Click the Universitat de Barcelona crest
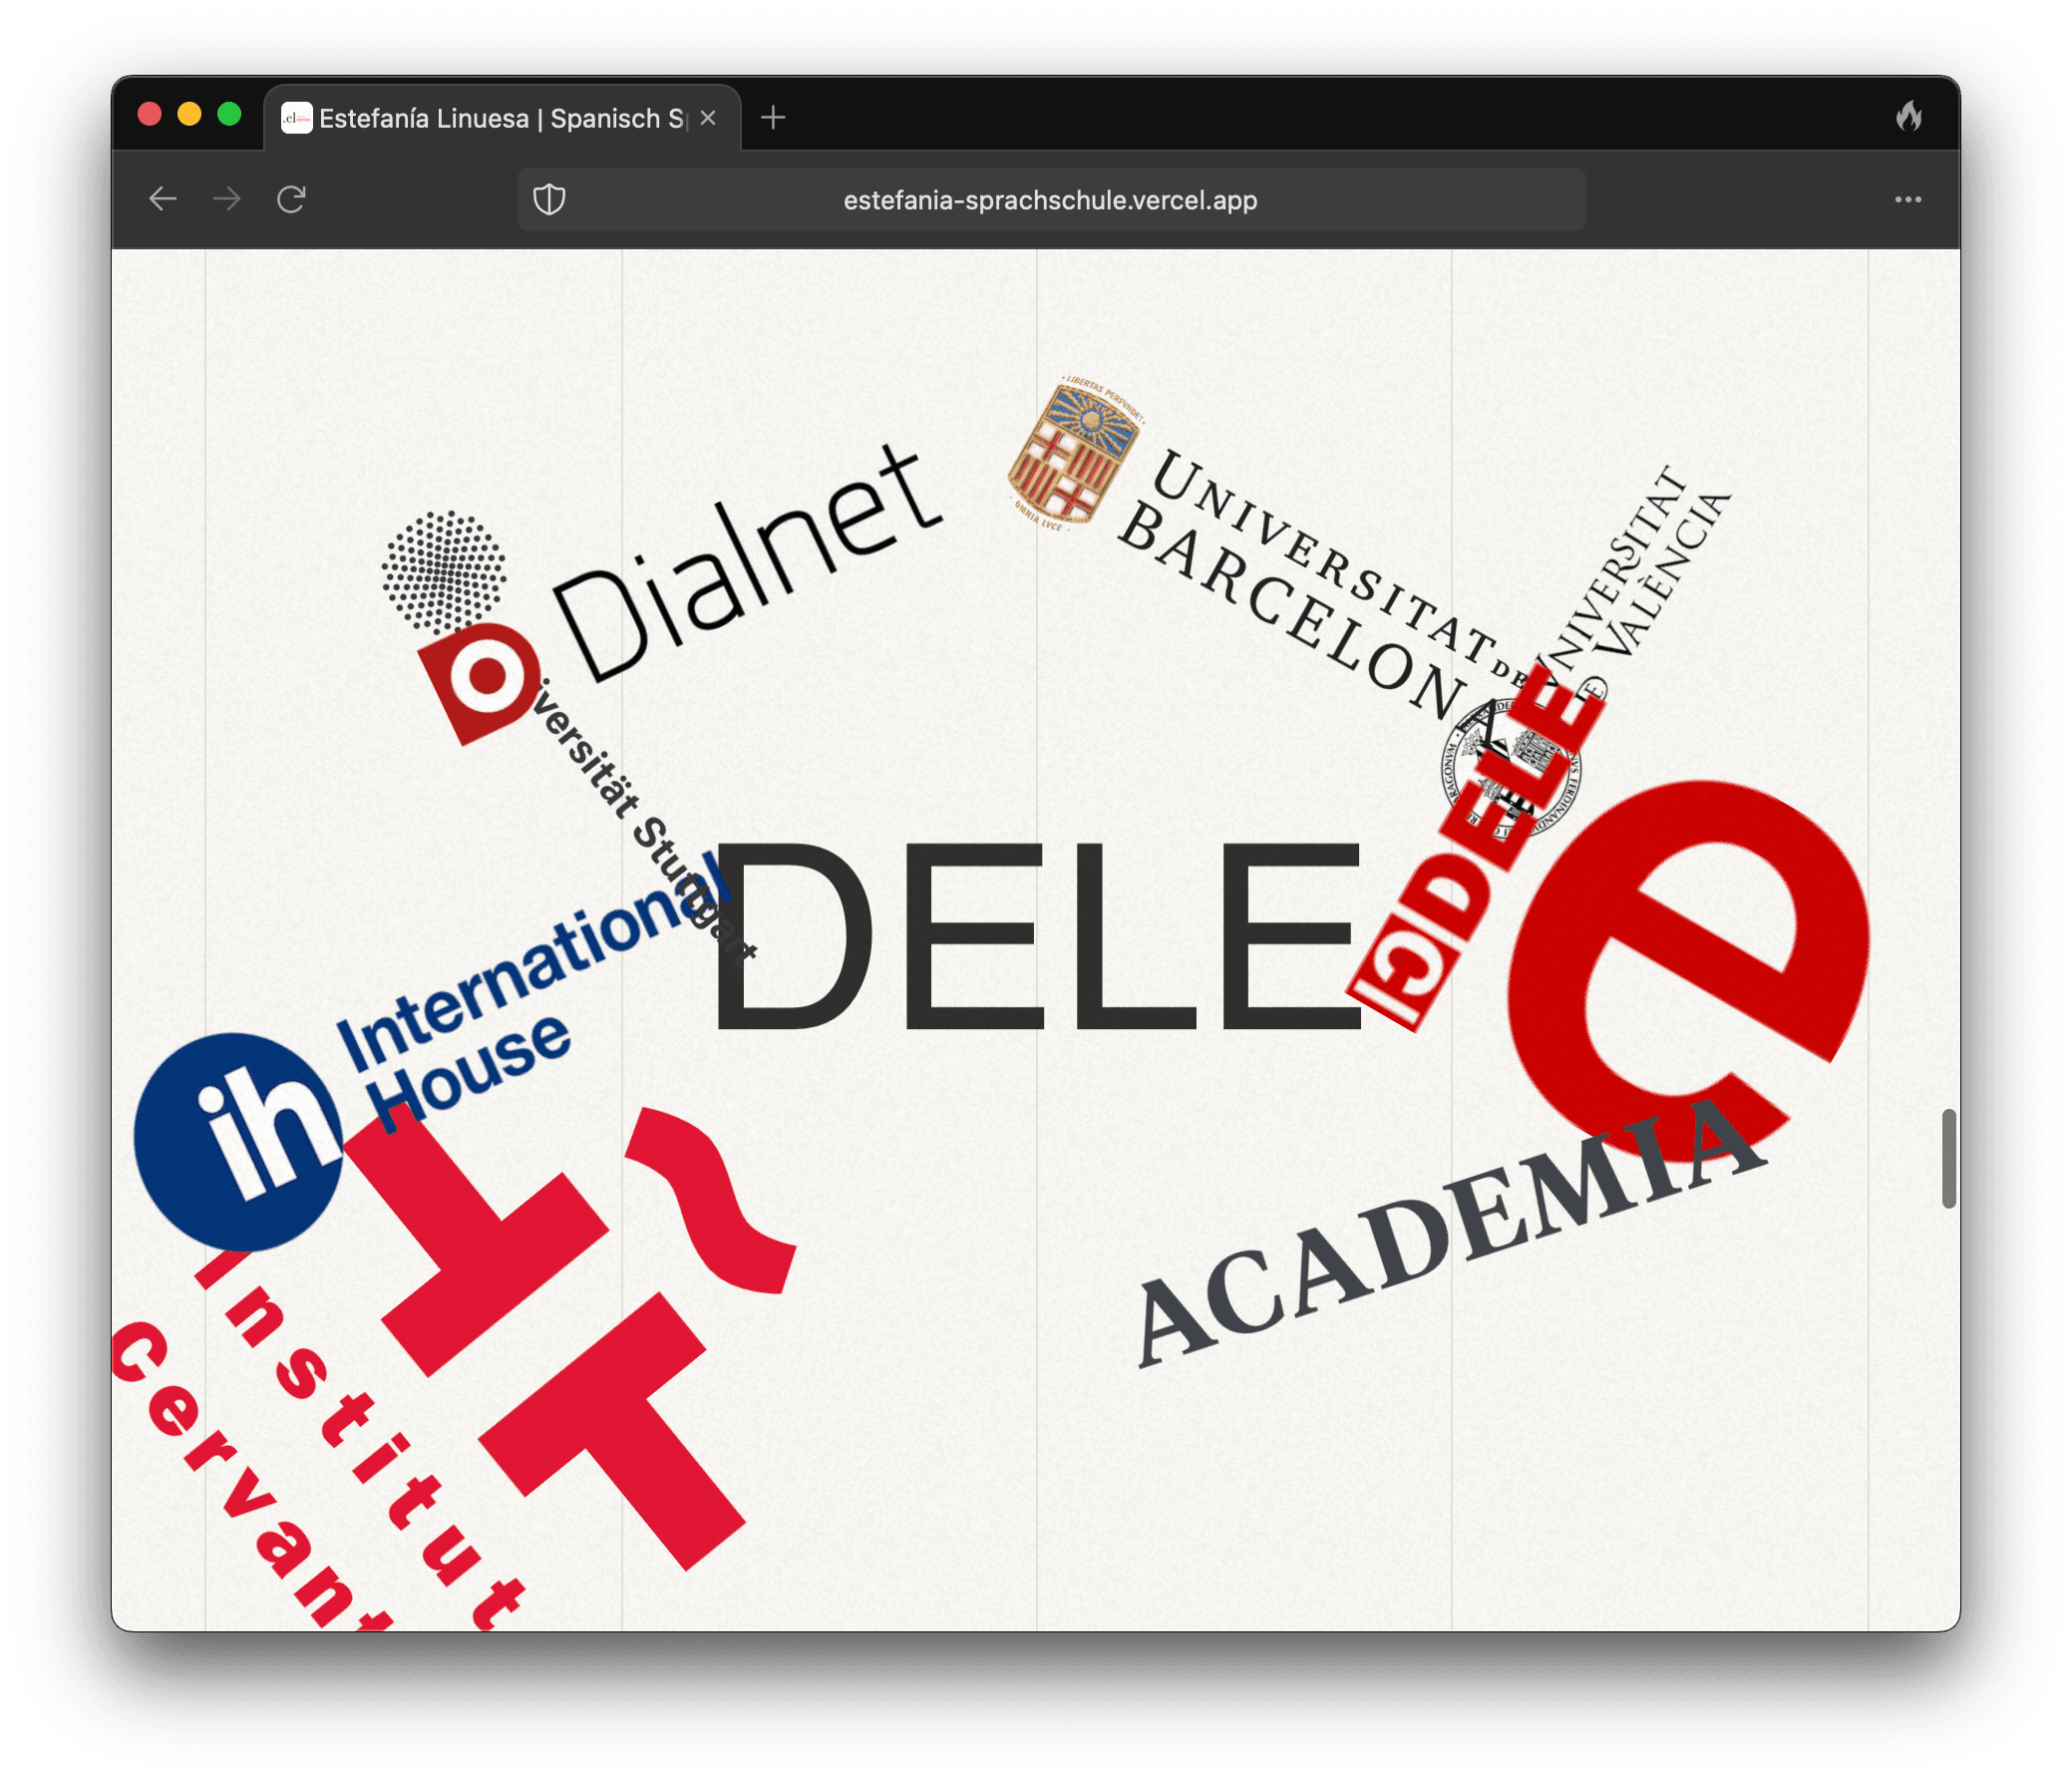 1075,455
